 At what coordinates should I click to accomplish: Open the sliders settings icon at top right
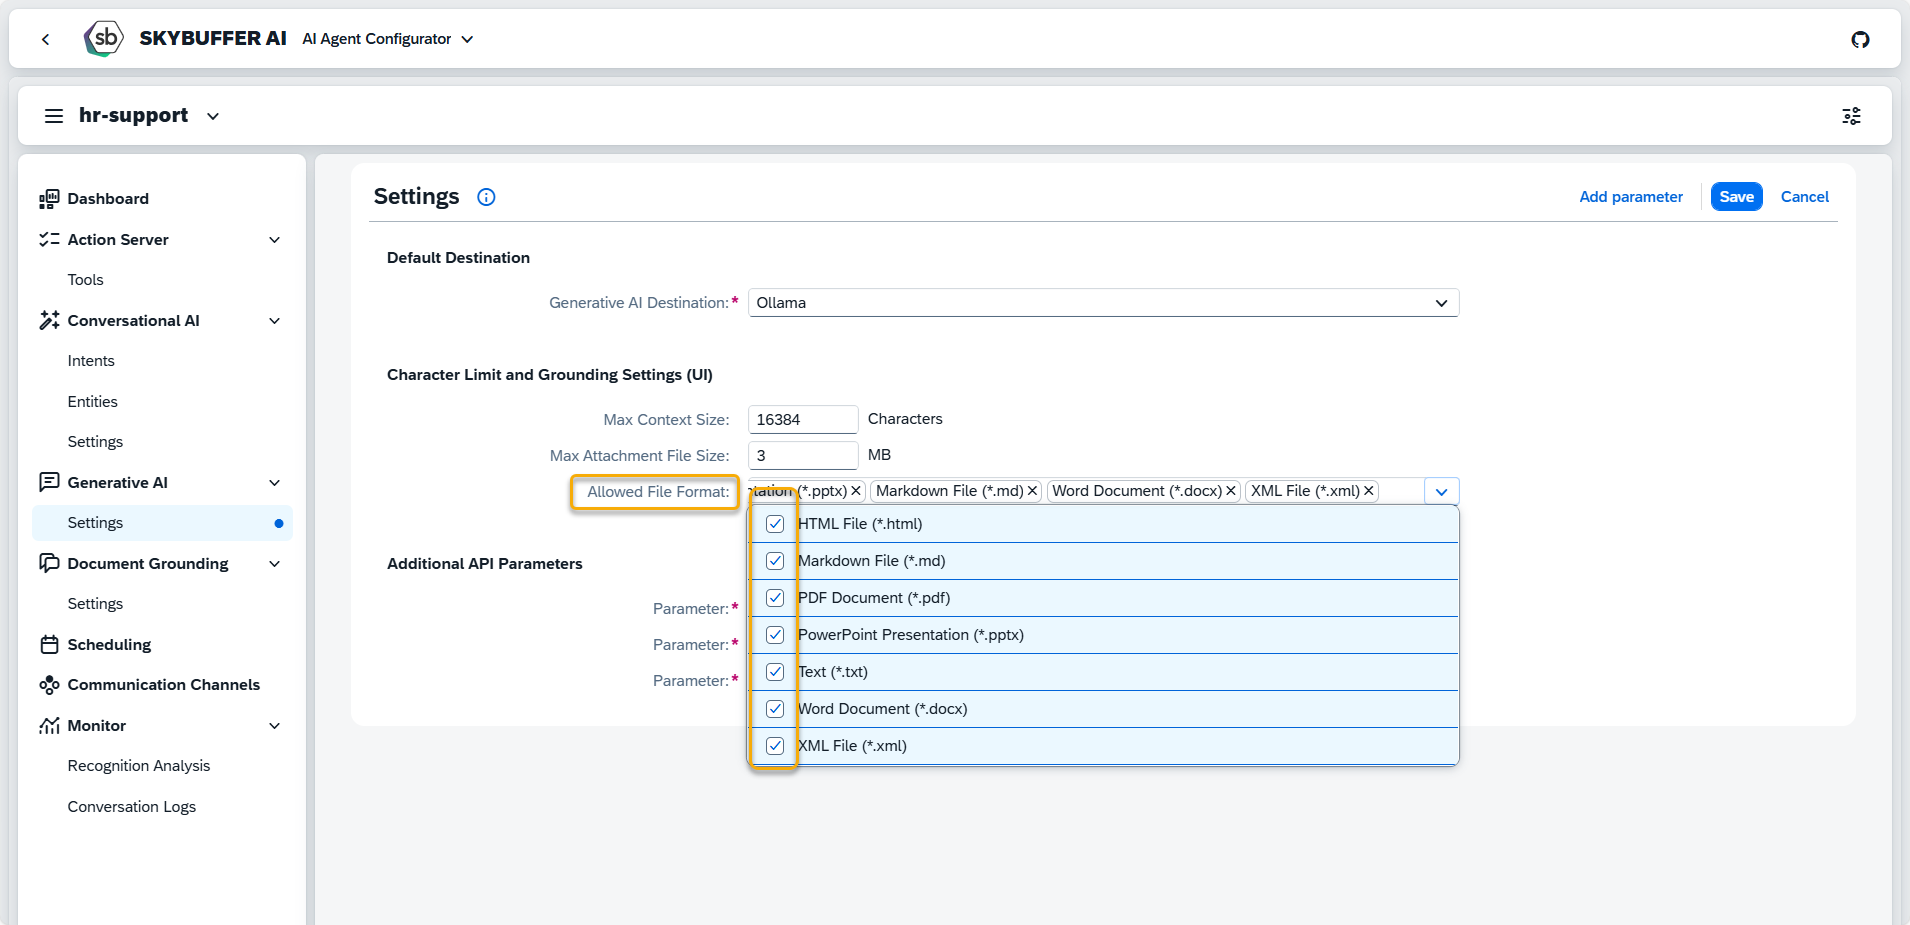coord(1851,116)
